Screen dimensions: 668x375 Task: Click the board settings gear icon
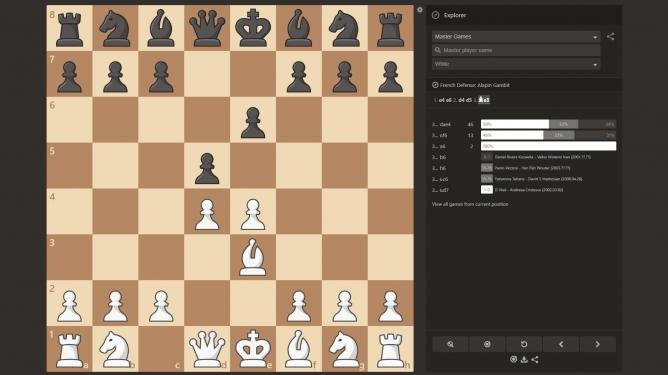click(420, 10)
